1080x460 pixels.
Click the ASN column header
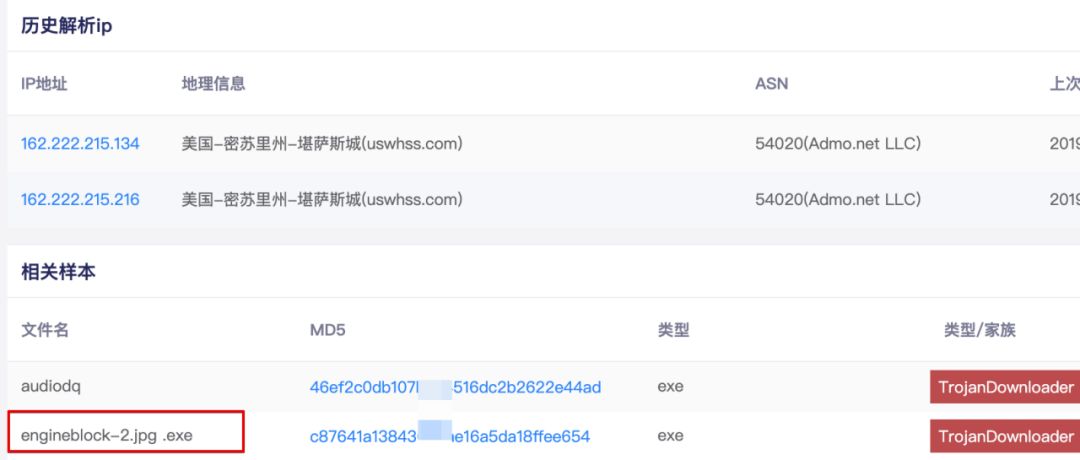click(x=771, y=84)
